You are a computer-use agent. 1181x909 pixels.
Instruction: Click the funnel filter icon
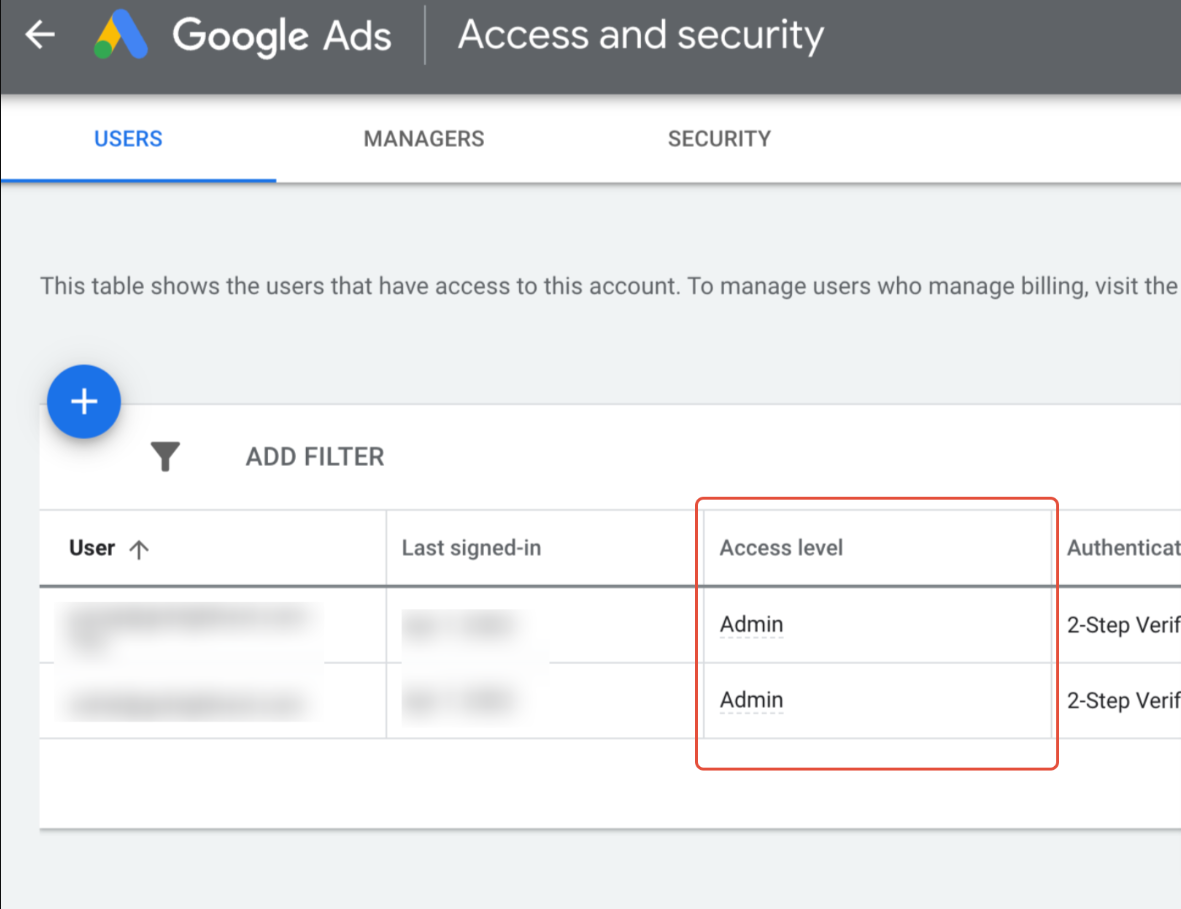165,457
